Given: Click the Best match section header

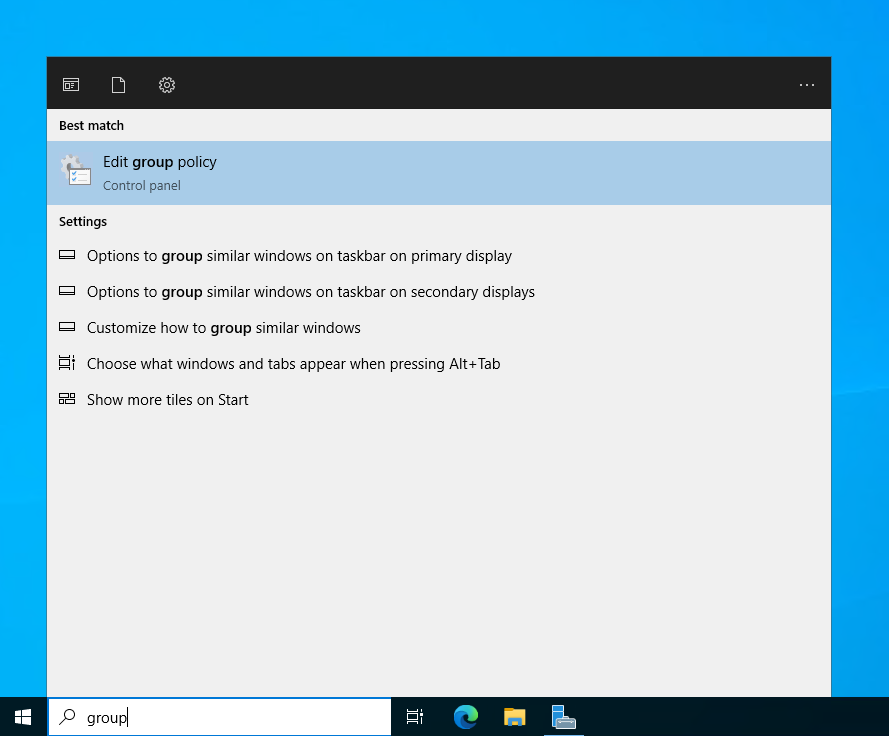Looking at the screenshot, I should (x=91, y=125).
